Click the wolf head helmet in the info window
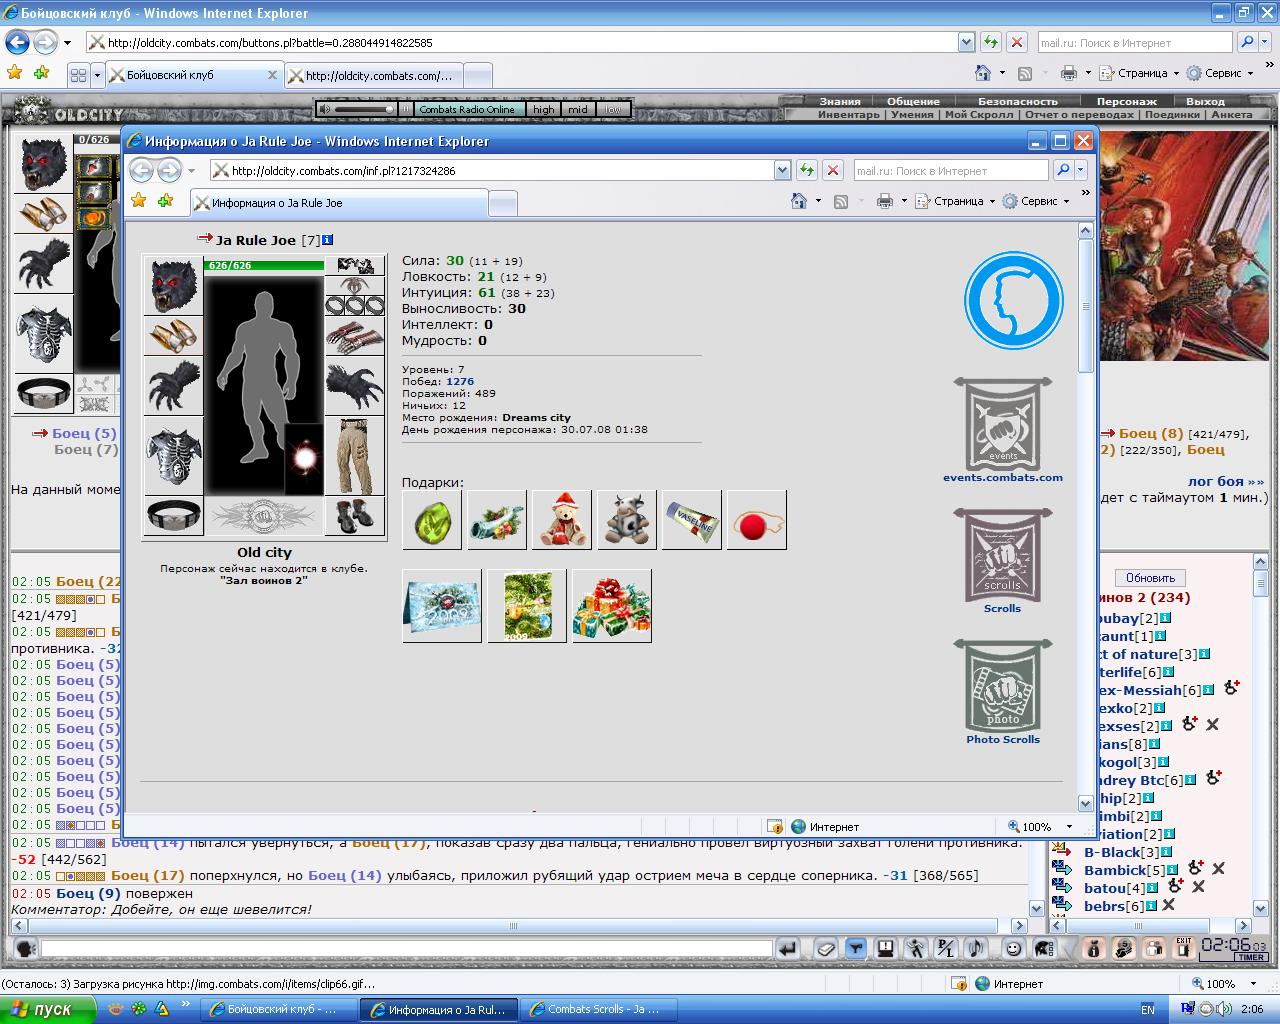The image size is (1280, 1024). [174, 285]
